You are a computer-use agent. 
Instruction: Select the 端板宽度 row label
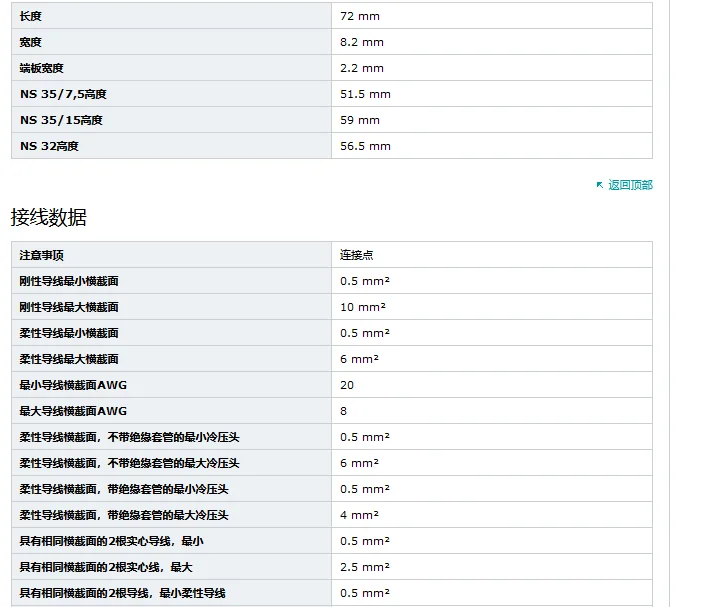click(41, 68)
